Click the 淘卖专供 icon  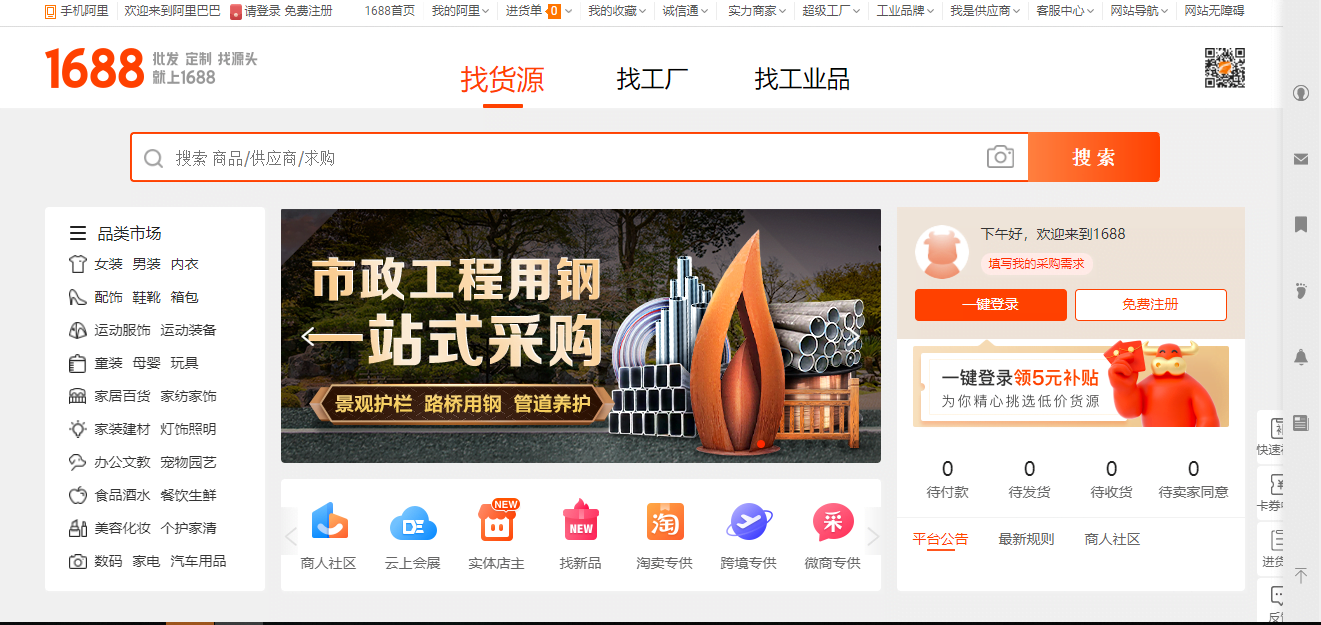click(665, 522)
